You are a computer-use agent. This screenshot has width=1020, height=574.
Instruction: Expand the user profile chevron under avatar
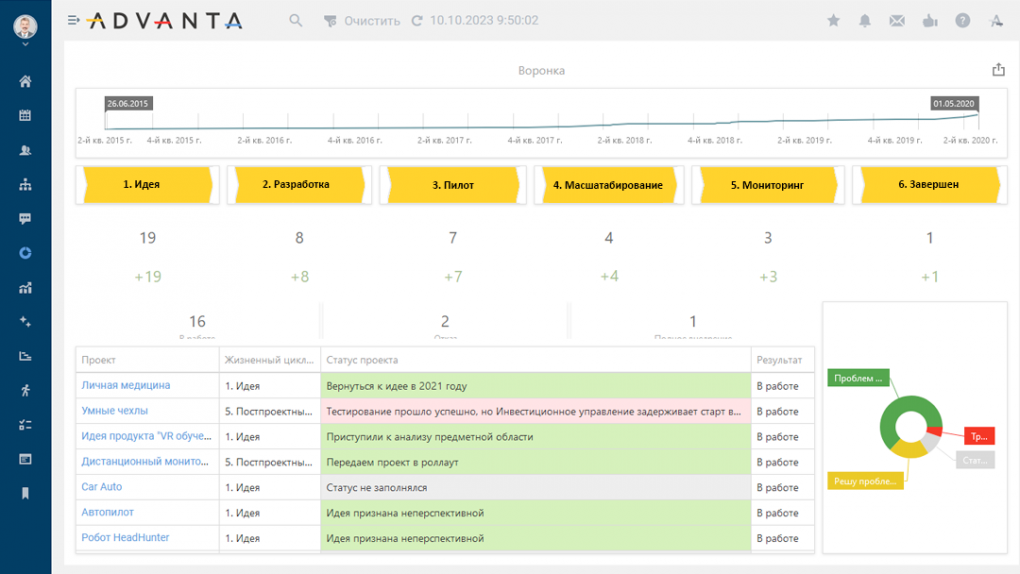click(x=25, y=45)
